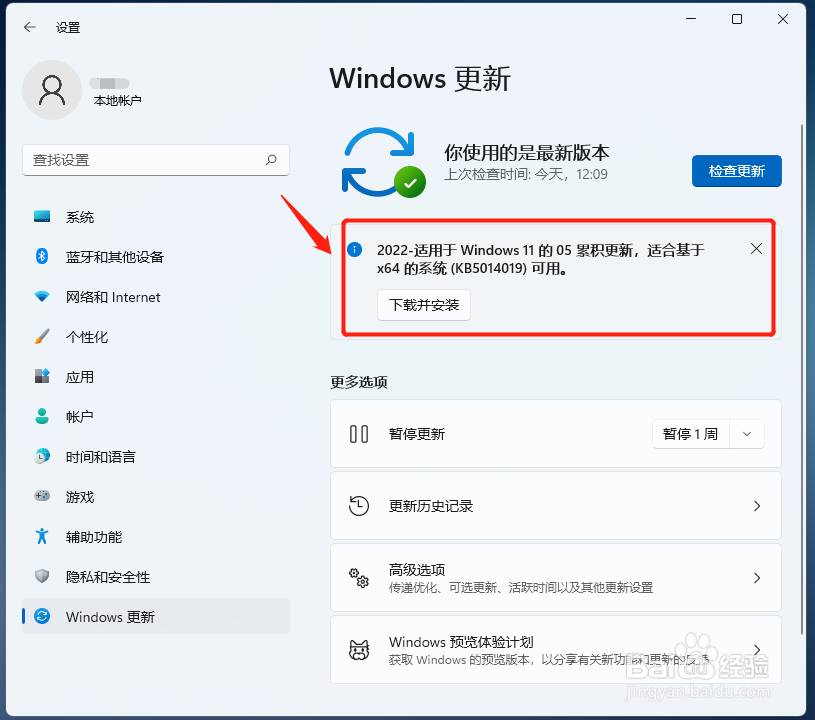815x720 pixels.
Task: Click the blue info icon in update notice
Action: click(x=354, y=250)
